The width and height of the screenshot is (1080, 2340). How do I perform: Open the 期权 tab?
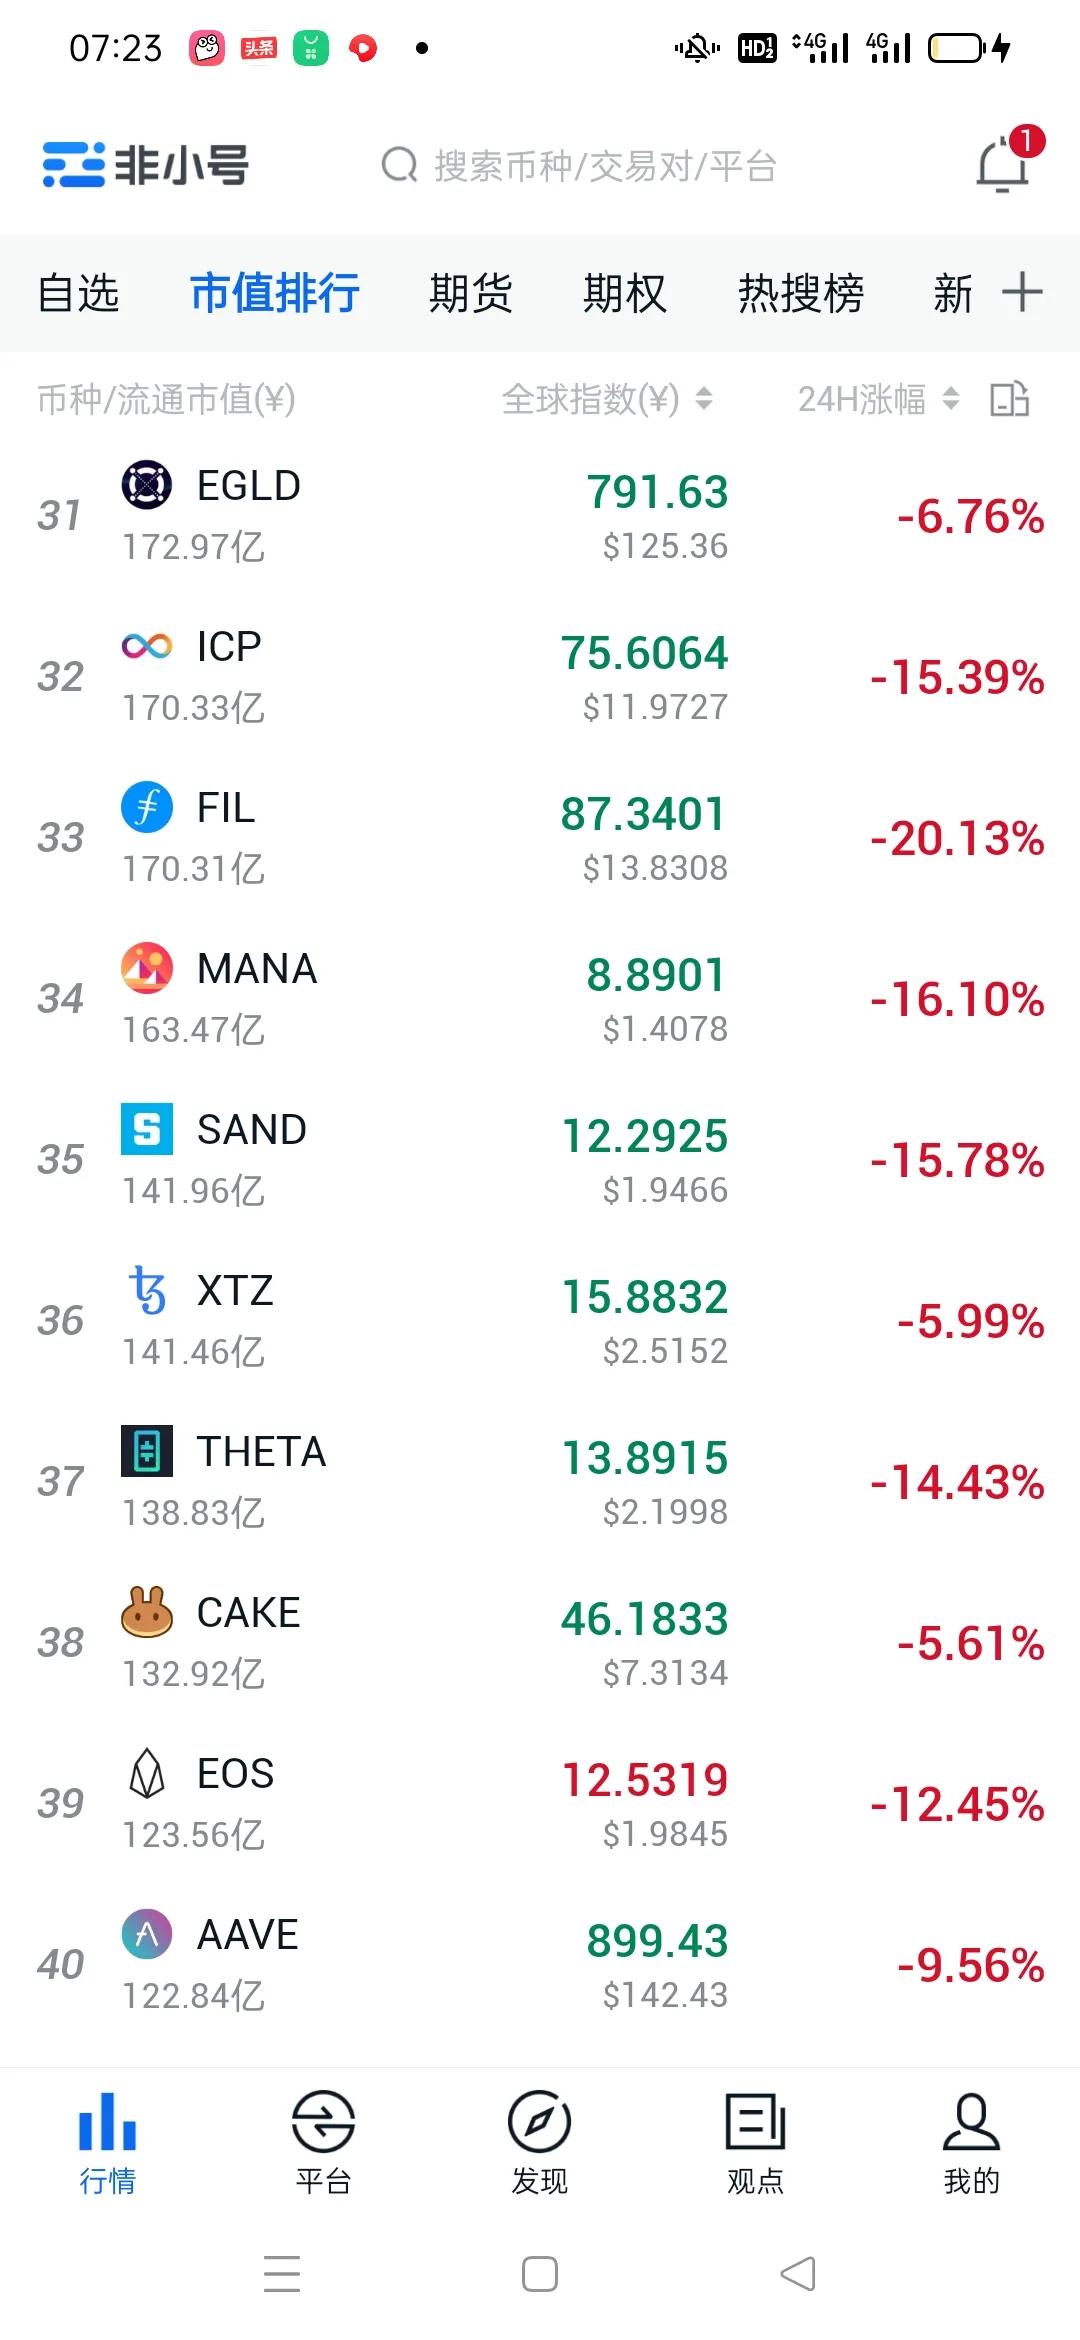(624, 293)
